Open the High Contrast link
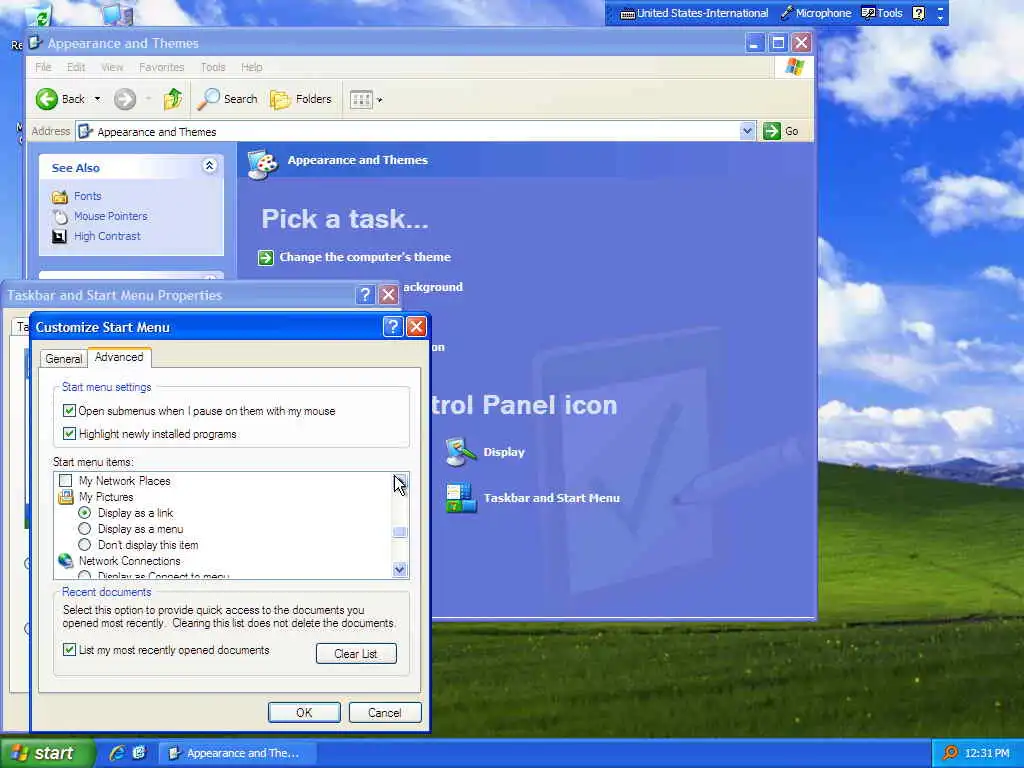This screenshot has height=768, width=1024. (107, 236)
